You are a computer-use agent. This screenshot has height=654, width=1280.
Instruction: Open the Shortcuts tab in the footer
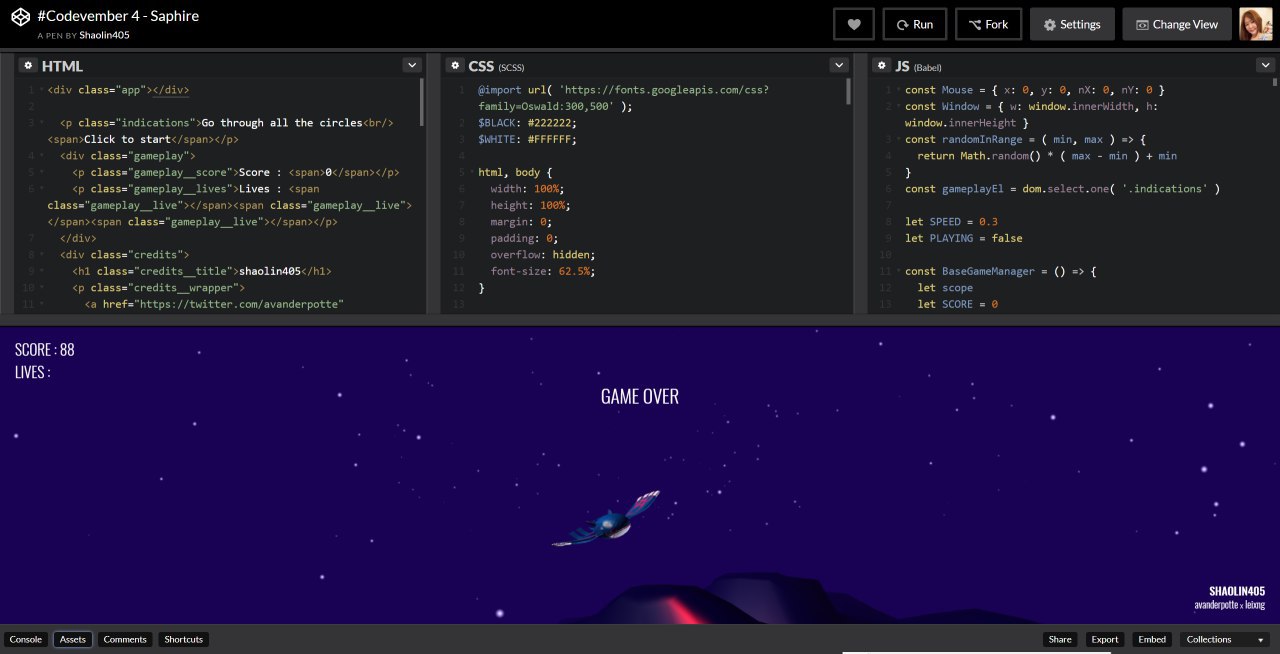point(184,639)
